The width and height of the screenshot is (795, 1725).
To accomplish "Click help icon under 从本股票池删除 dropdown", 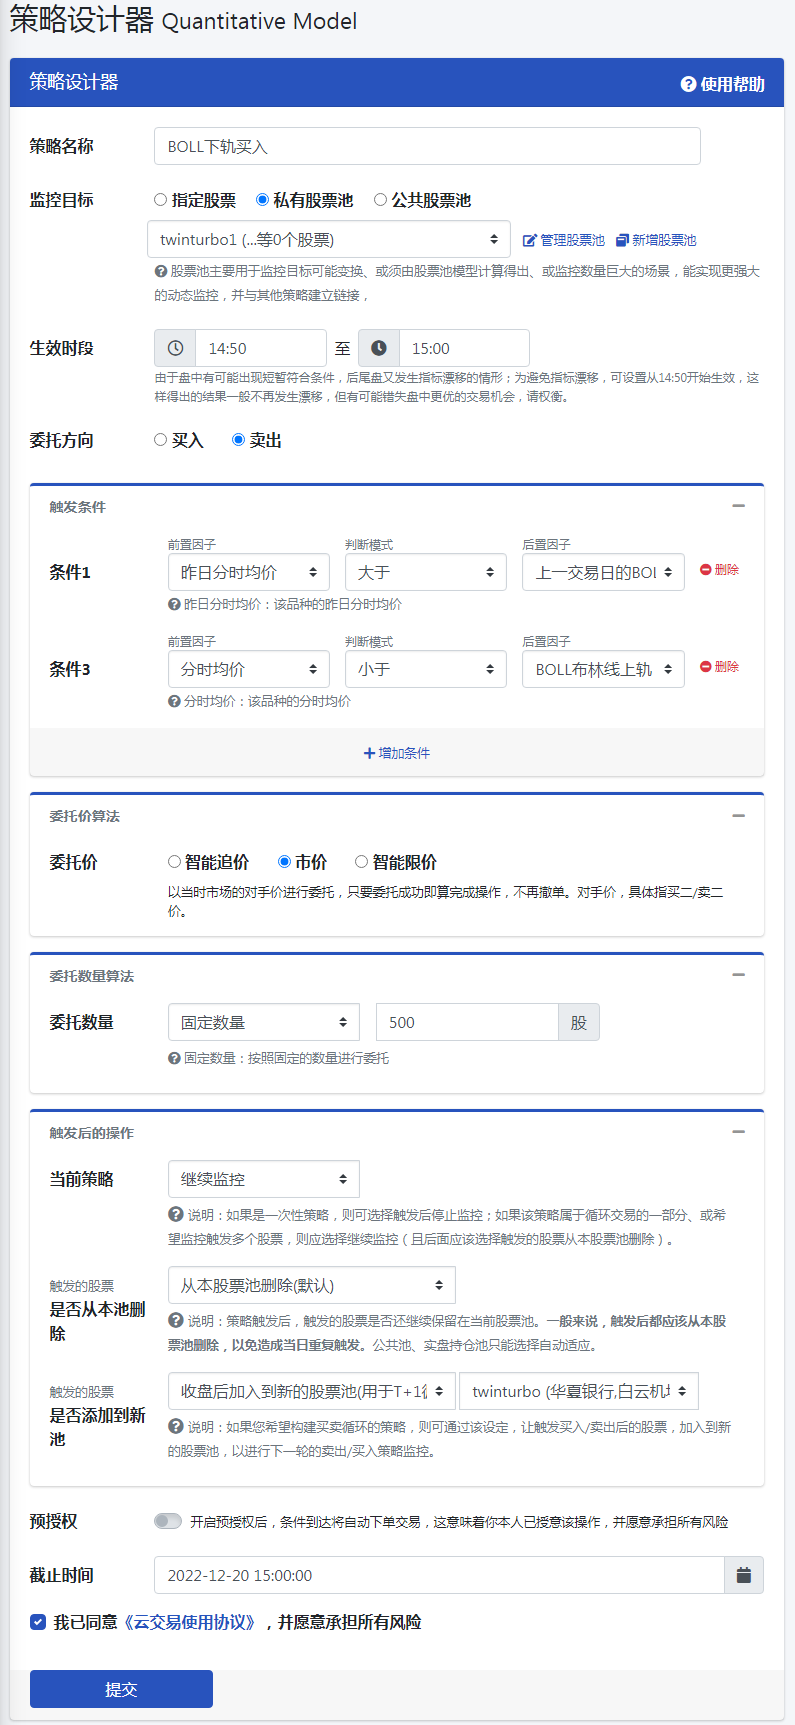I will (175, 1321).
